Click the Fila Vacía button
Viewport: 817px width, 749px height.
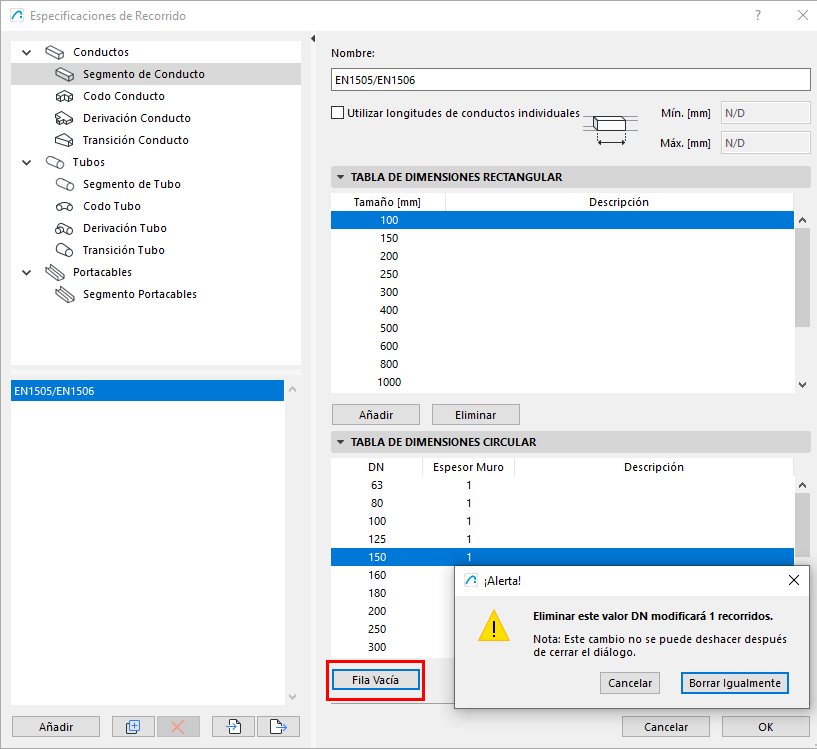(x=376, y=680)
